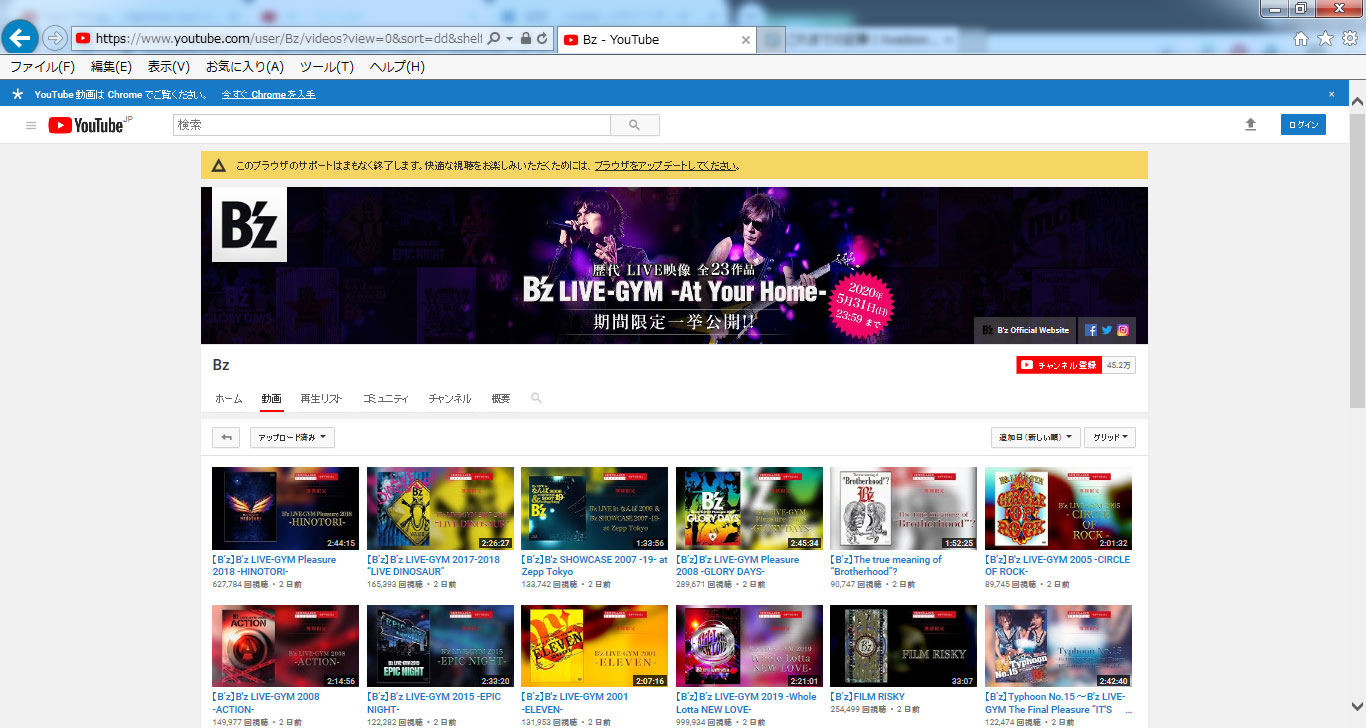Viewport: 1366px width, 728px height.
Task: Click the YouTube search magnifier button
Action: (634, 125)
